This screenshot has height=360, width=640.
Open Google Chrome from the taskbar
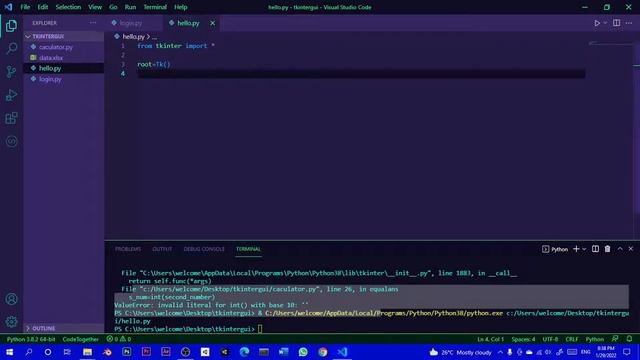point(322,352)
